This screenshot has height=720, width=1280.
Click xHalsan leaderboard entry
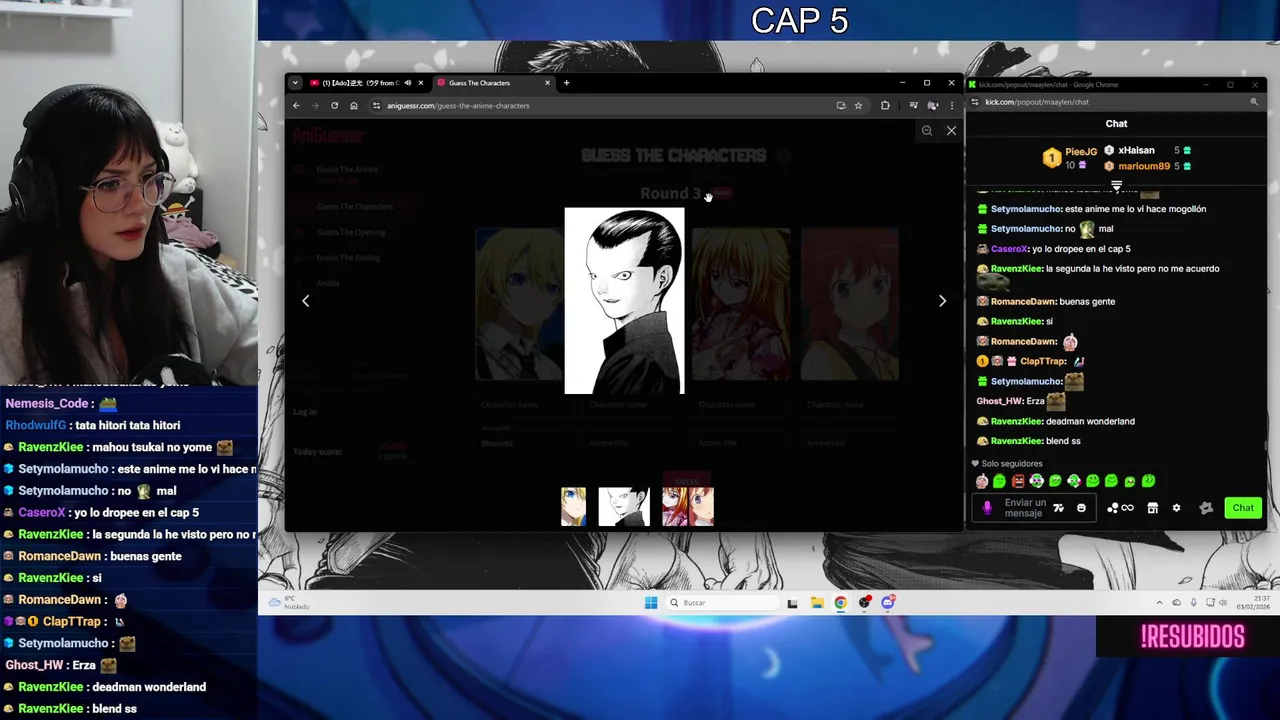coord(1147,150)
